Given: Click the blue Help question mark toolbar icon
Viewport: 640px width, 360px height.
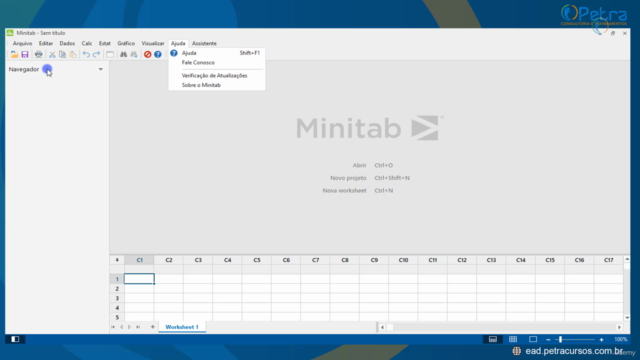Looking at the screenshot, I should pos(158,54).
